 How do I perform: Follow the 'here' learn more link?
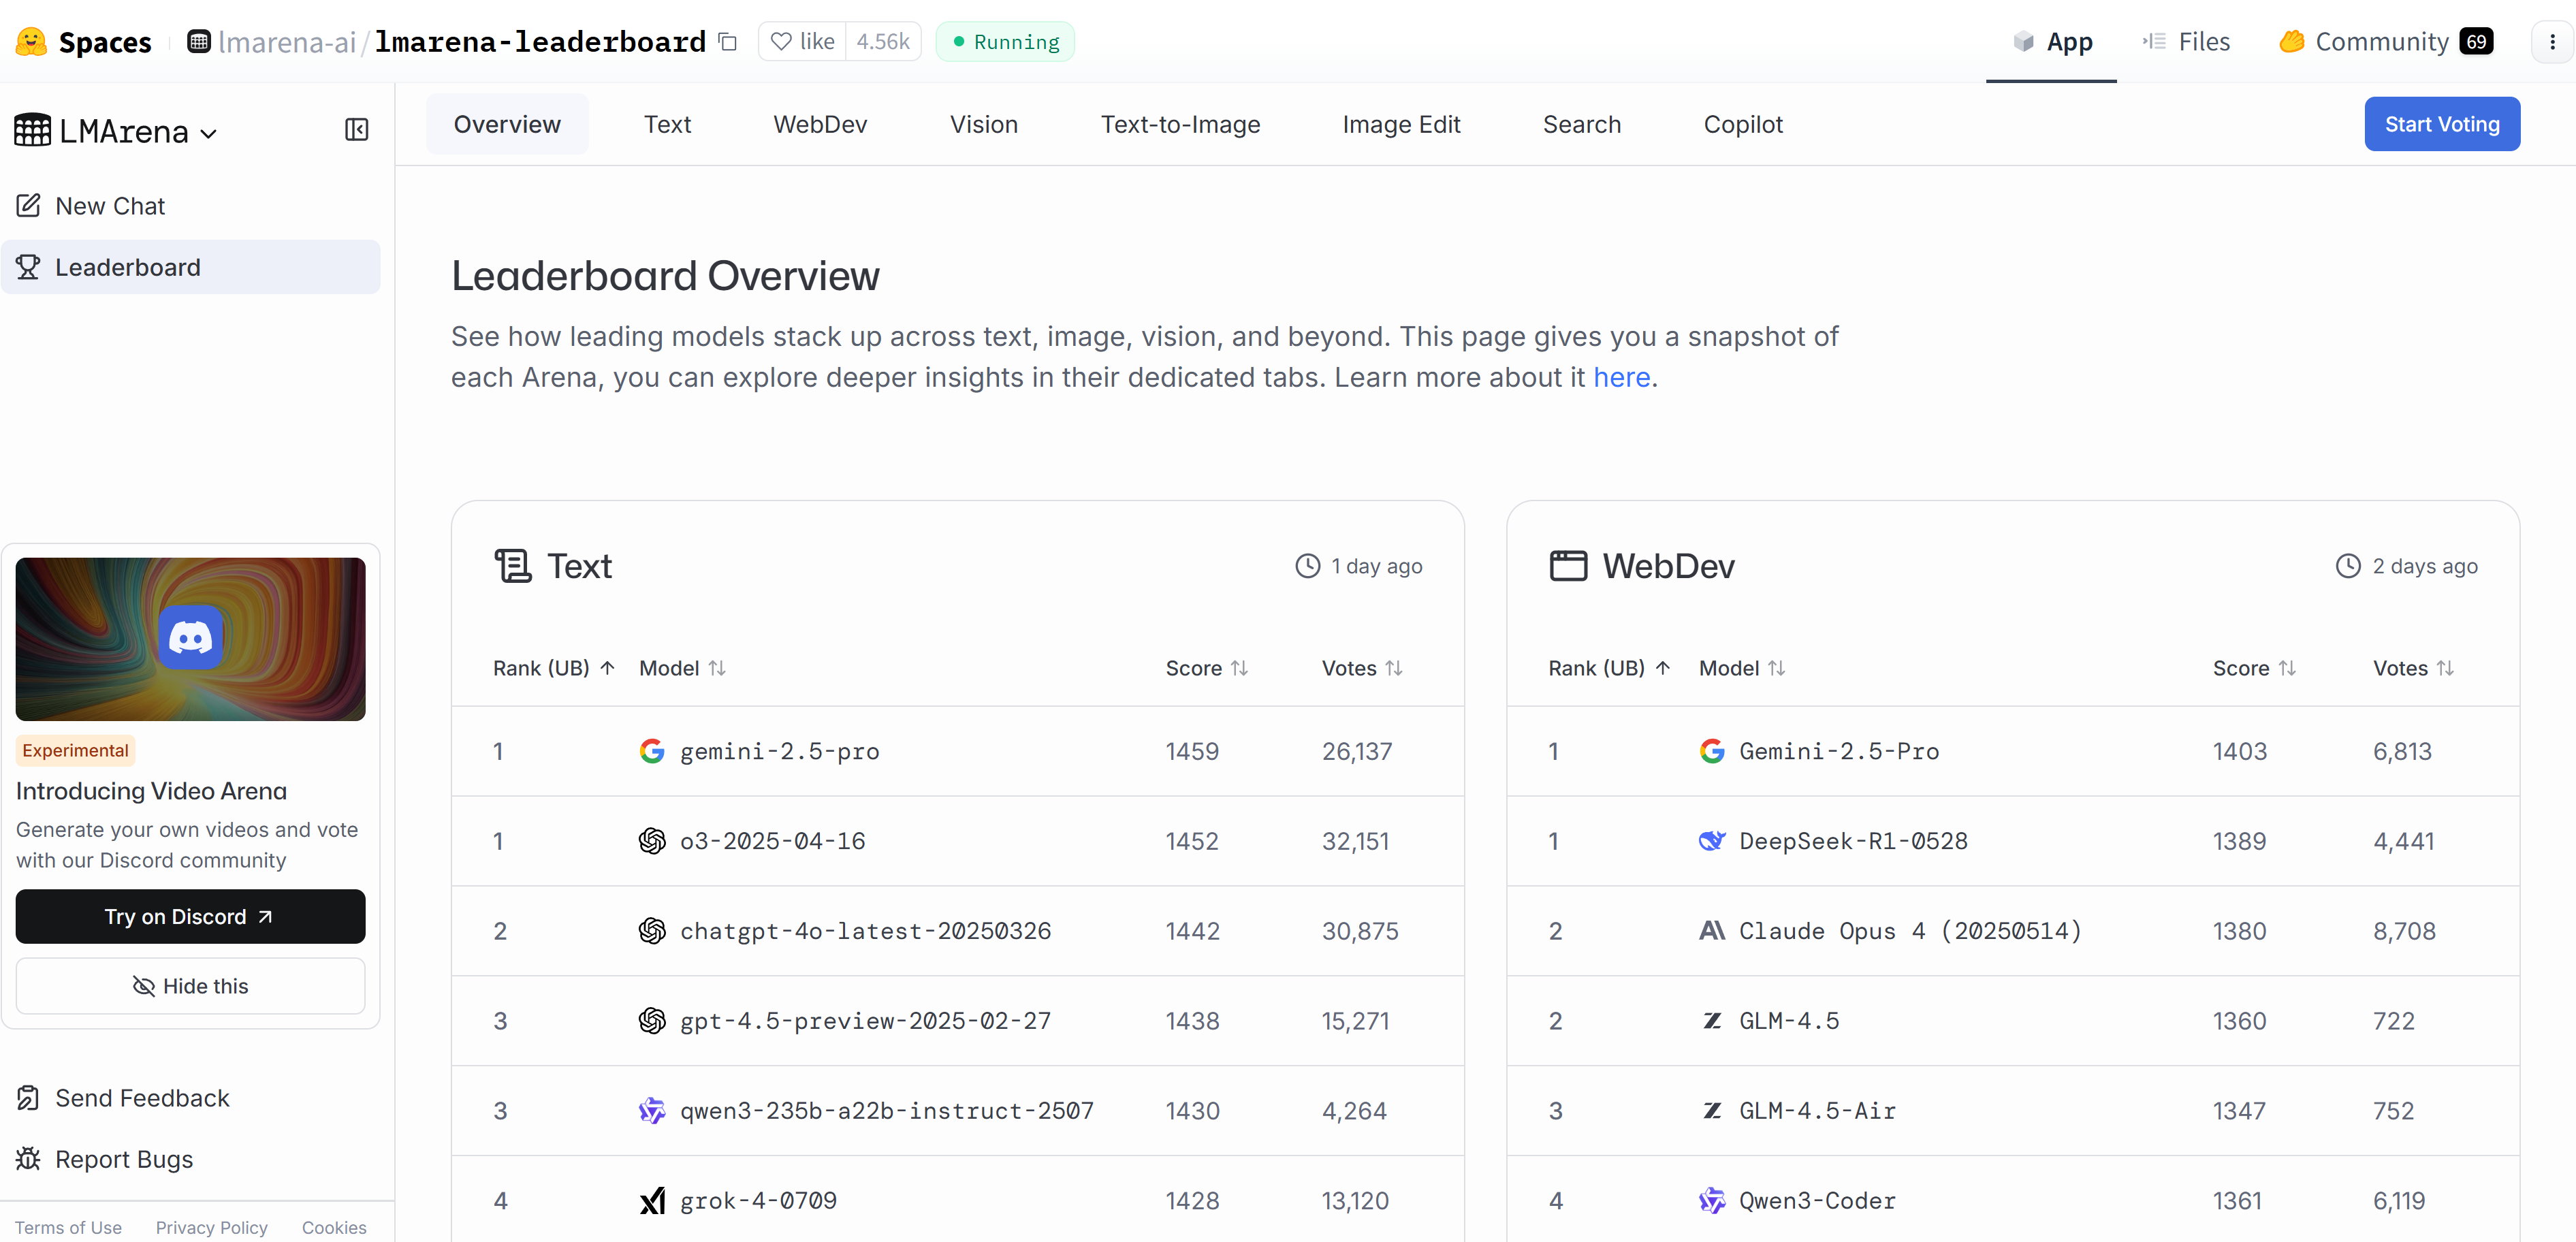tap(1621, 377)
